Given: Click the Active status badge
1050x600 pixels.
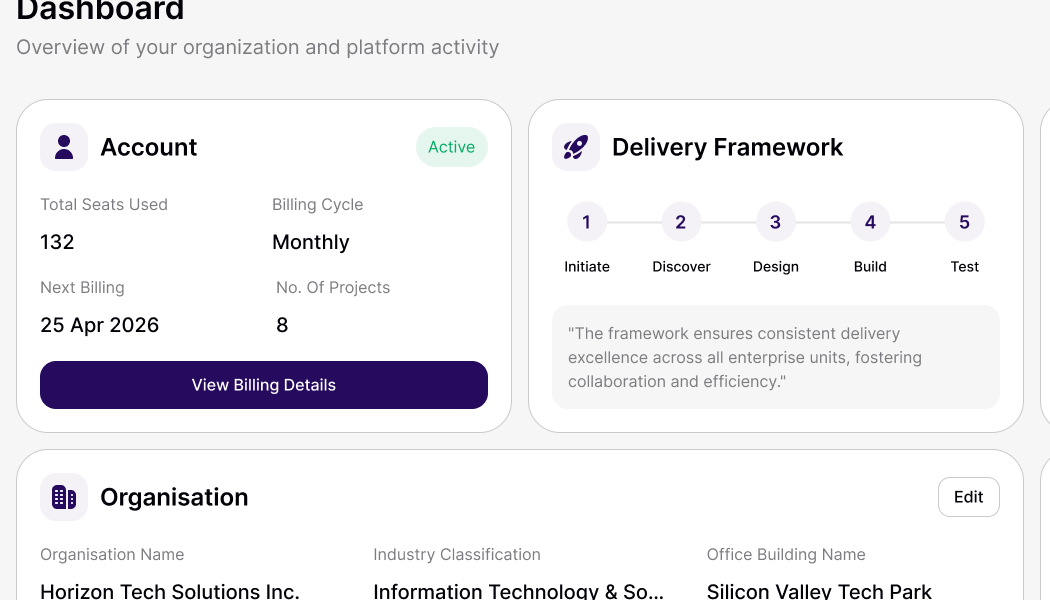Looking at the screenshot, I should 452,147.
